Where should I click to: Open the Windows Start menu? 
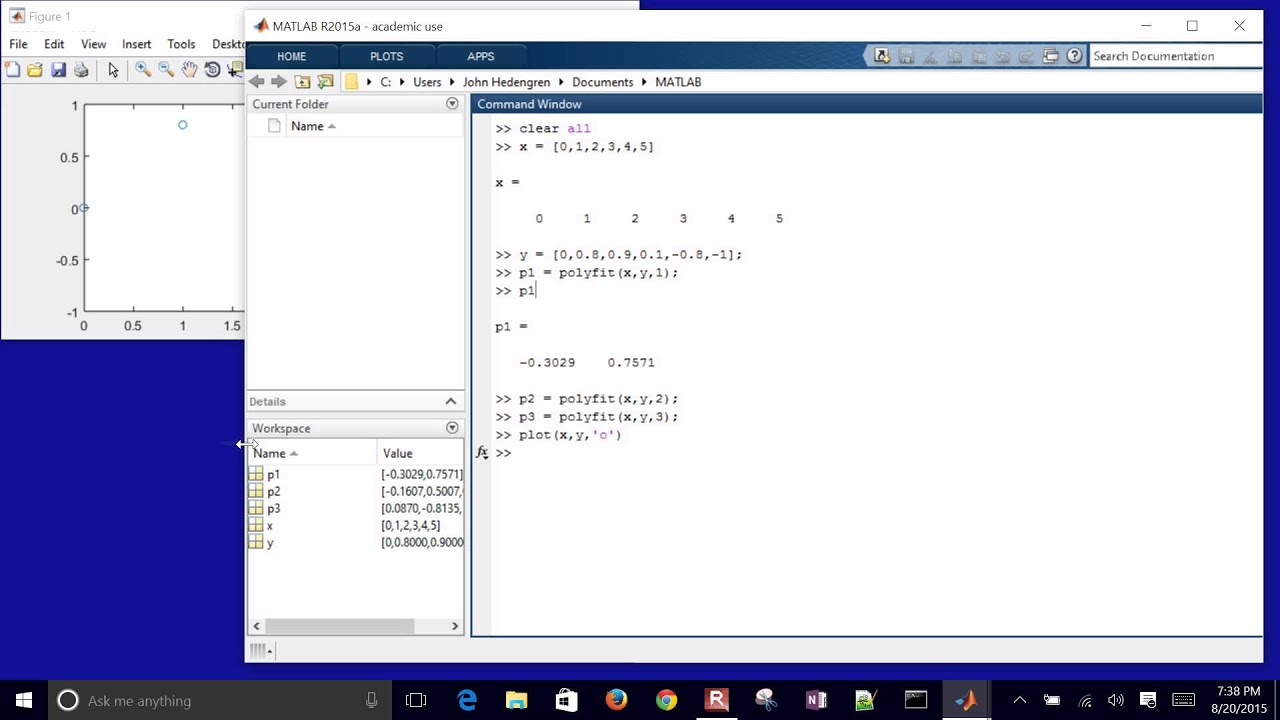coord(24,700)
